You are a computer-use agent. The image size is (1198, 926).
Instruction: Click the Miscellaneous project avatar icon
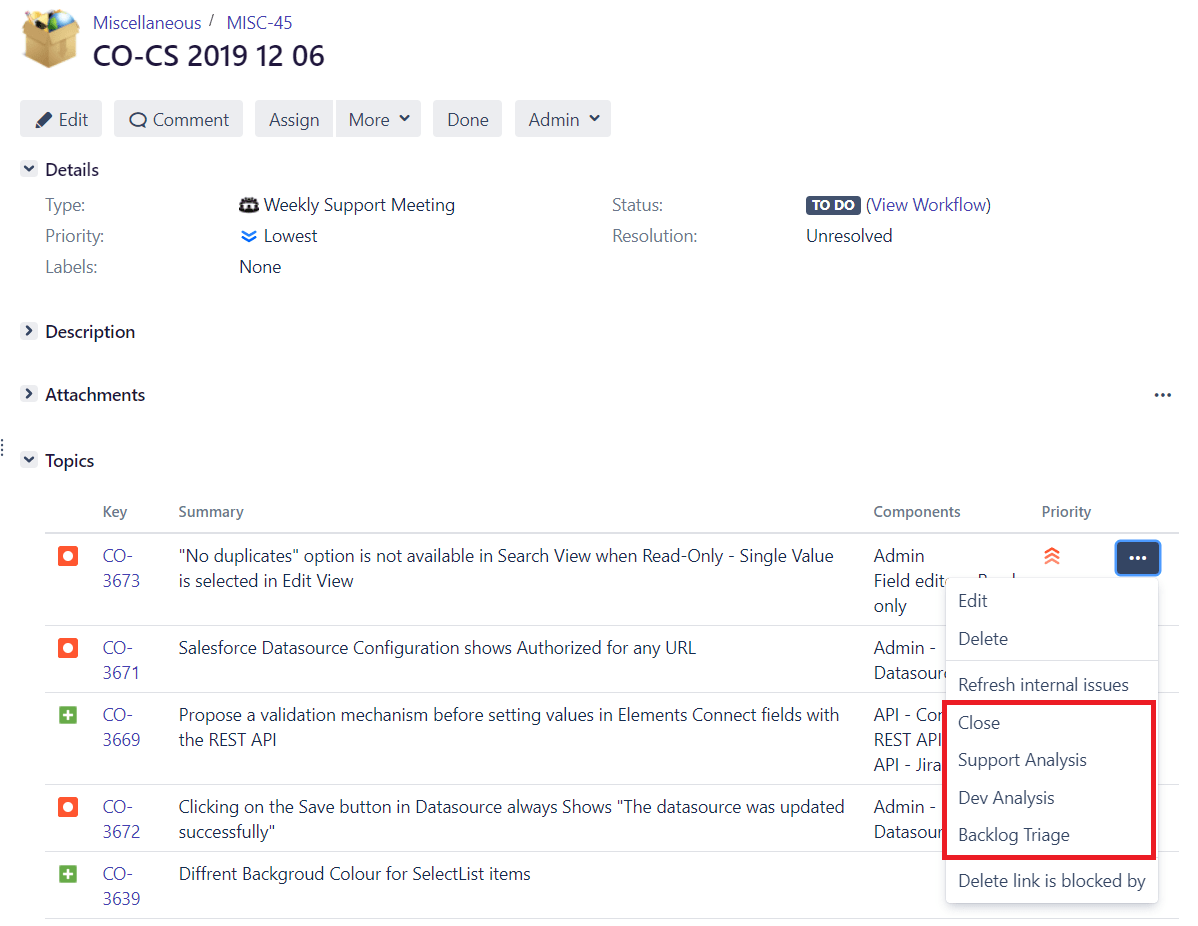point(49,38)
